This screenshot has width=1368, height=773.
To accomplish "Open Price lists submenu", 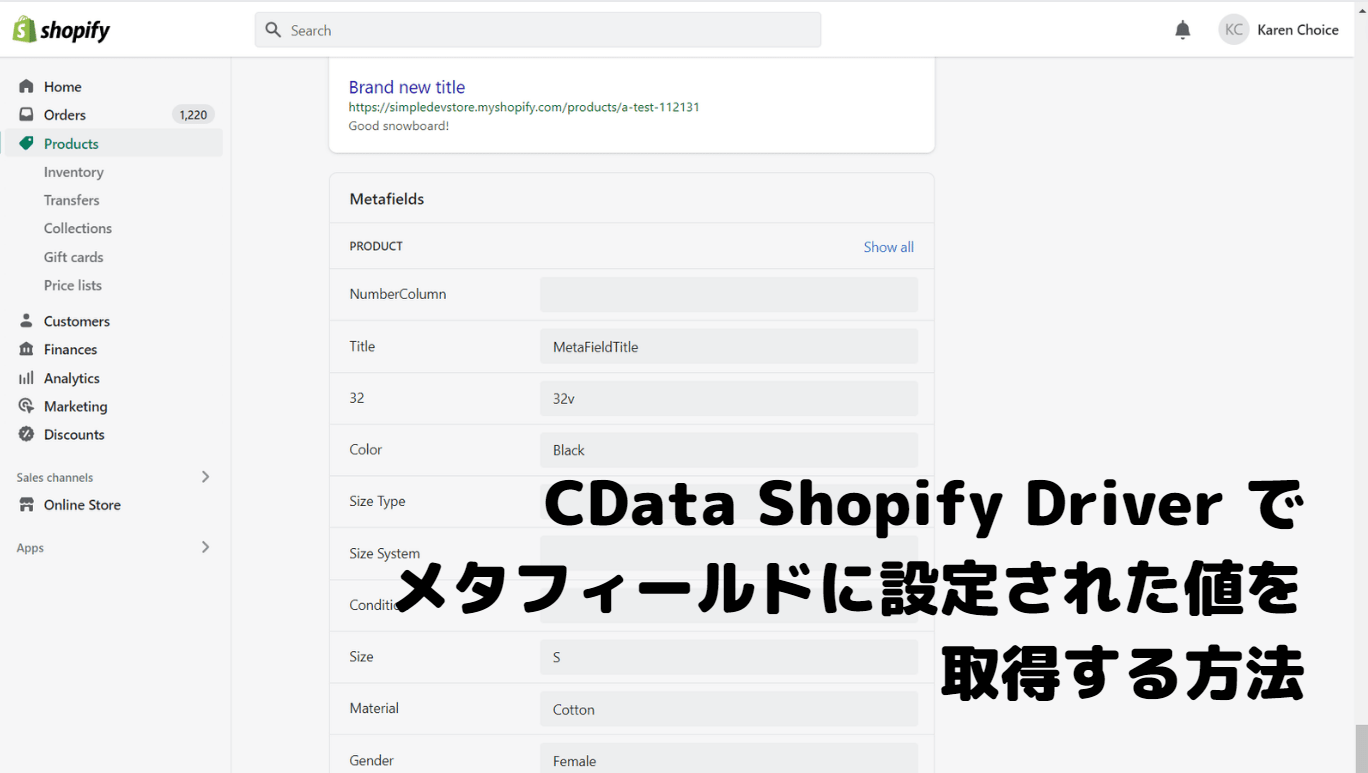I will click(x=73, y=285).
